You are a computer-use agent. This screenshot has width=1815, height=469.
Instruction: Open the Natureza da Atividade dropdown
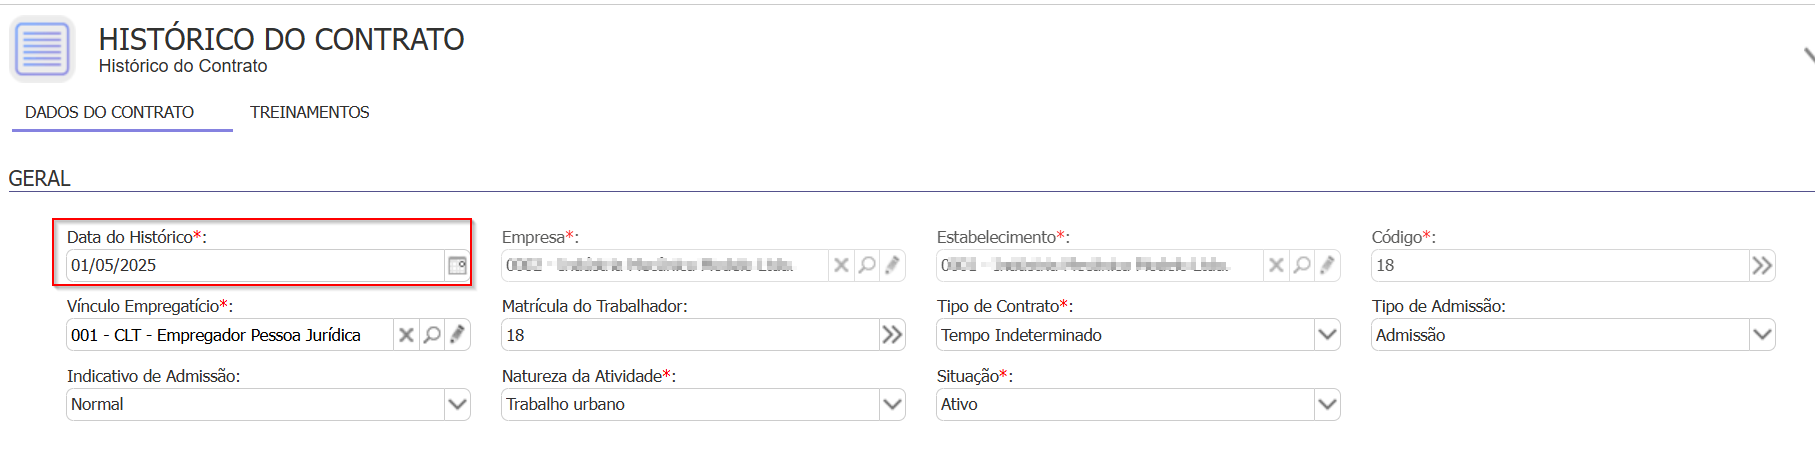click(x=892, y=404)
